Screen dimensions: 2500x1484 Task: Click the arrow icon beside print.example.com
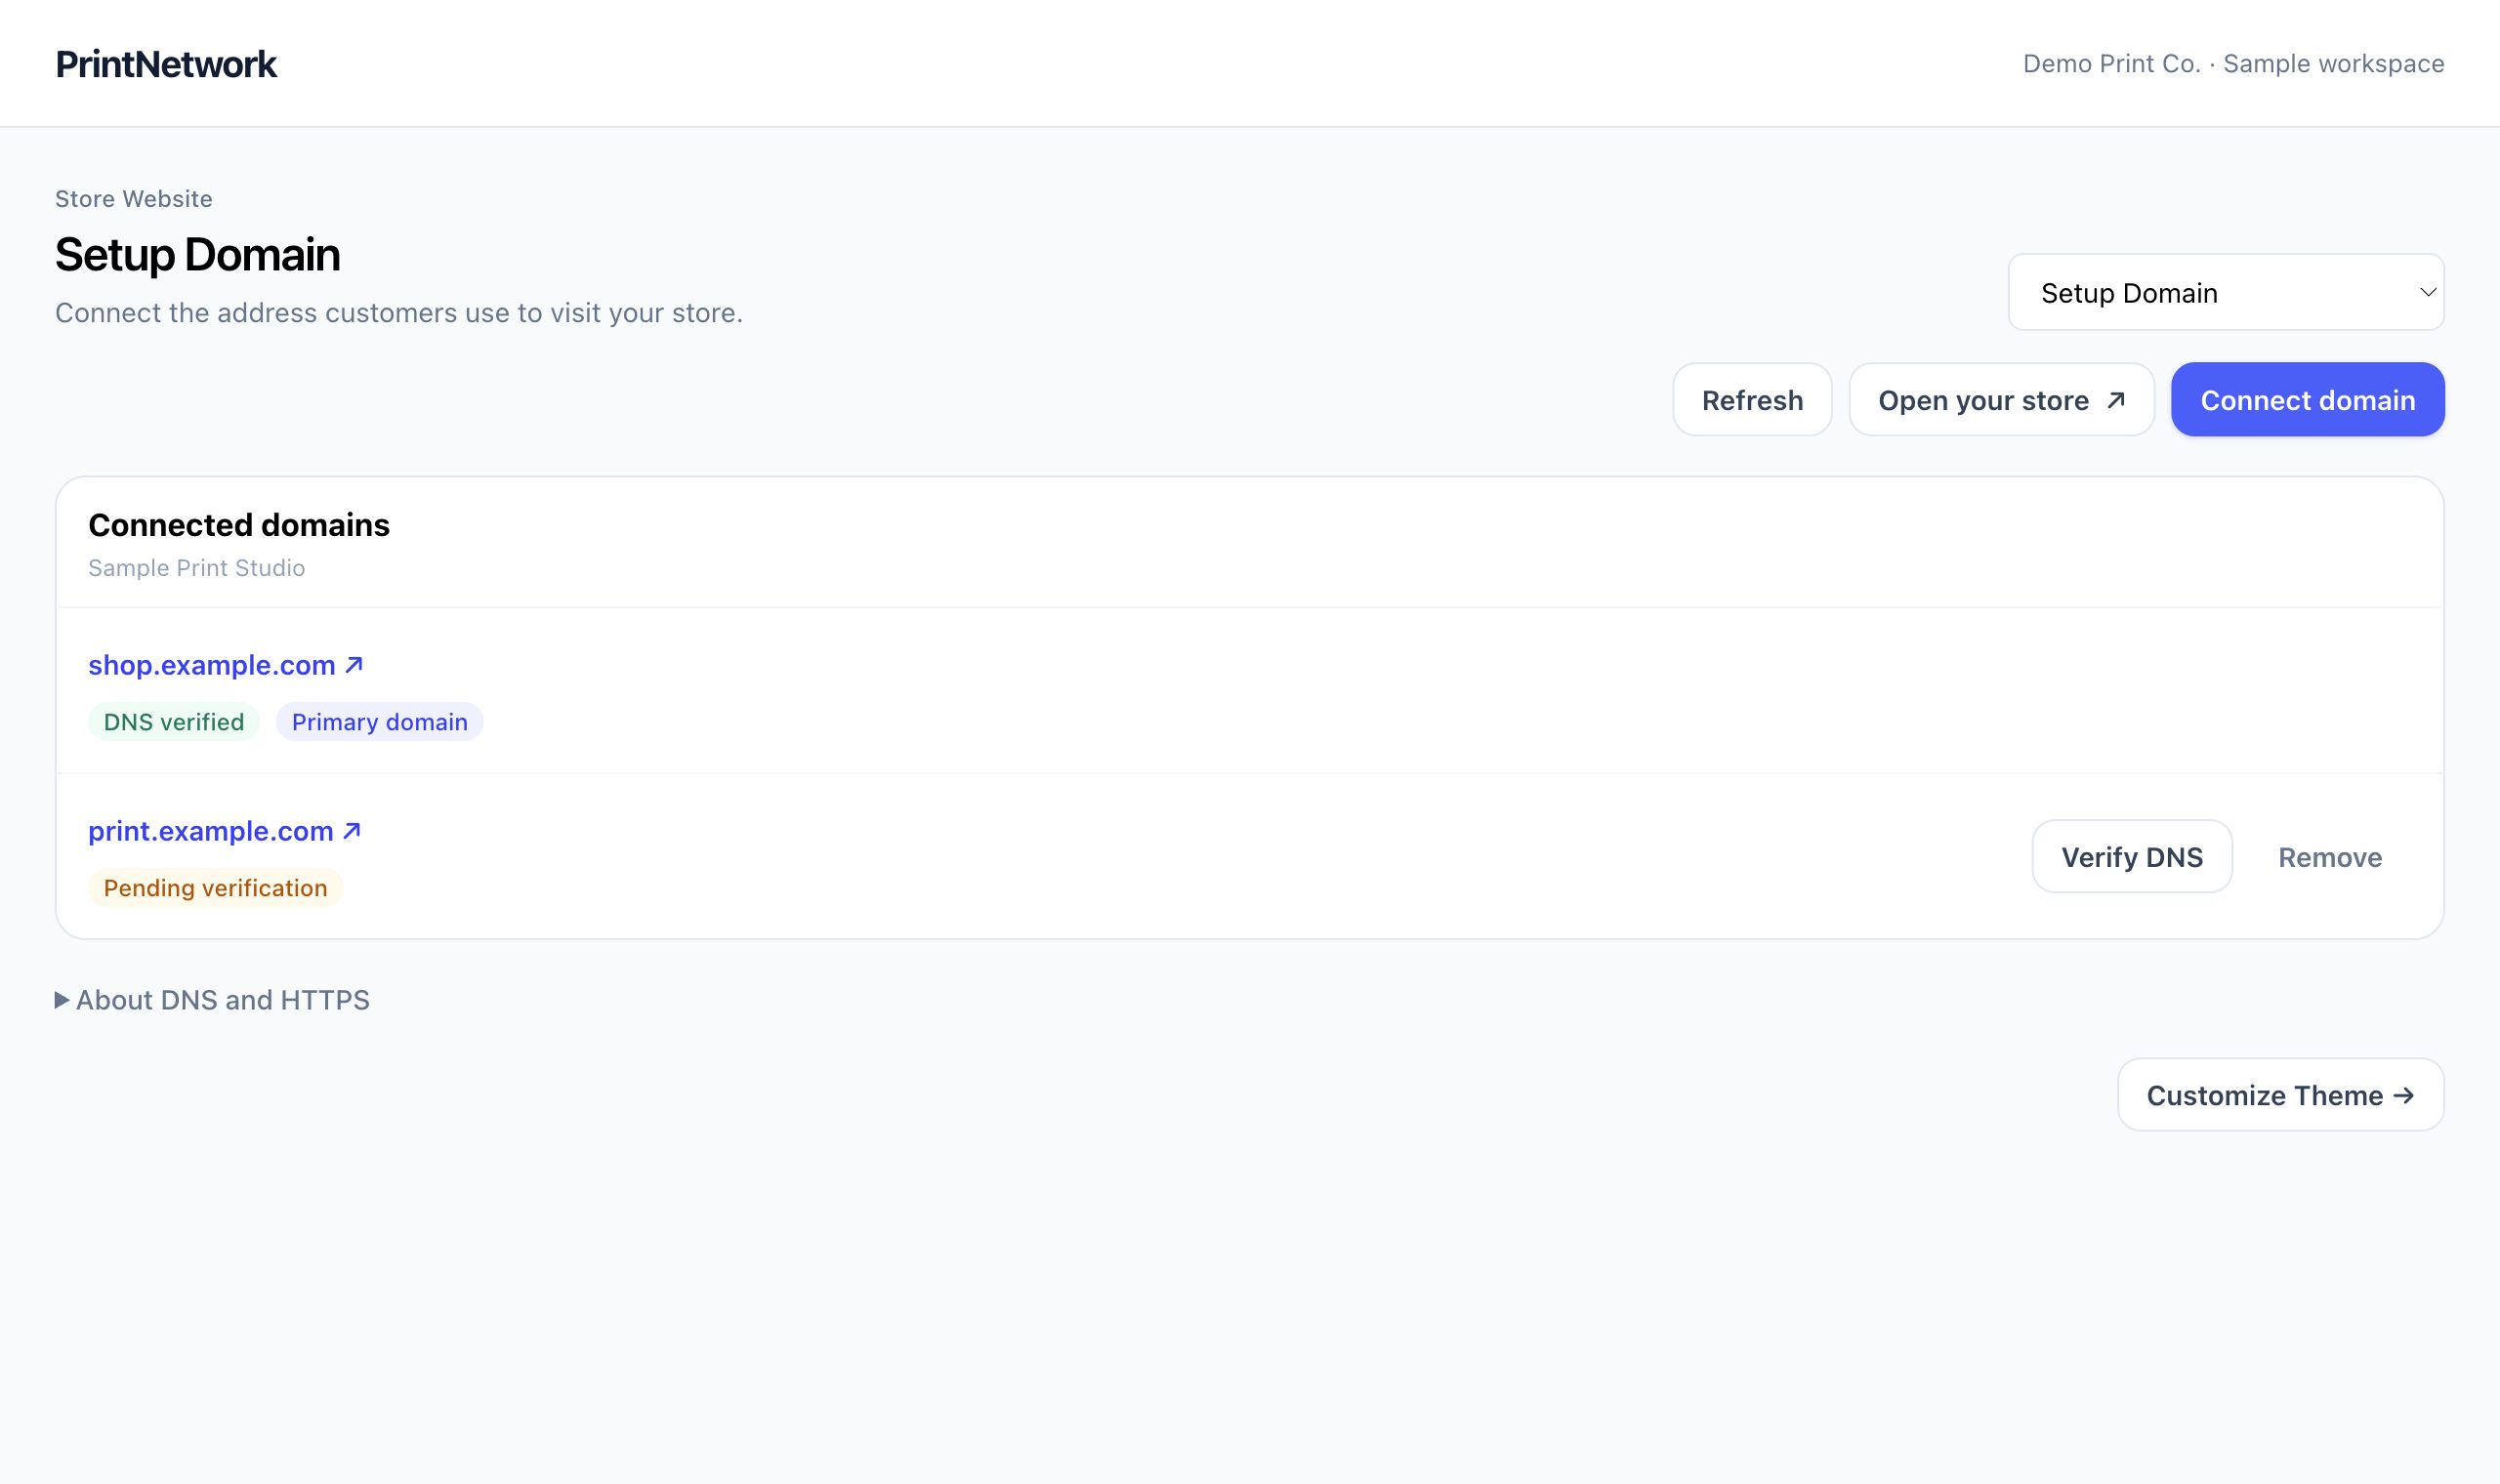coord(352,831)
